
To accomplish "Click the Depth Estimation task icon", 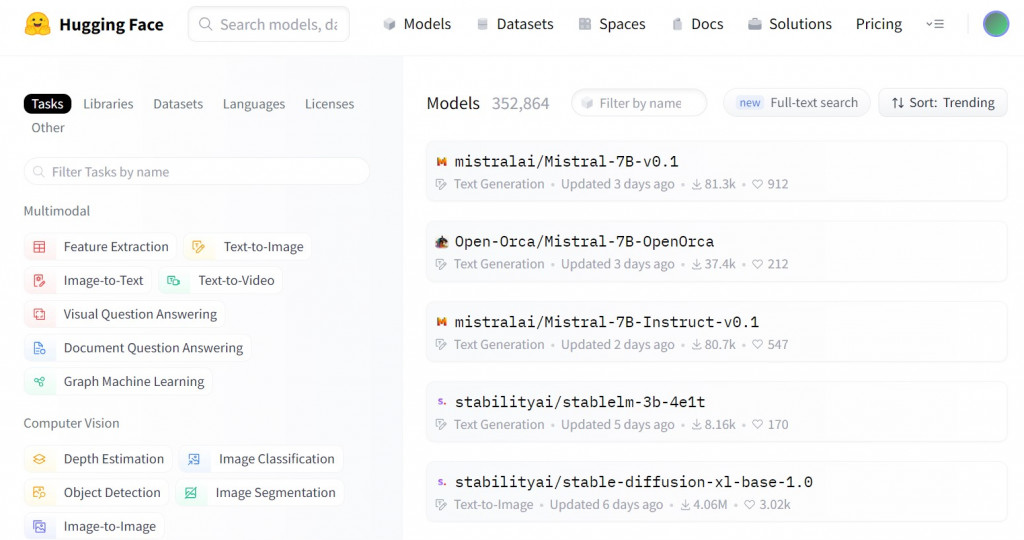I will point(39,459).
